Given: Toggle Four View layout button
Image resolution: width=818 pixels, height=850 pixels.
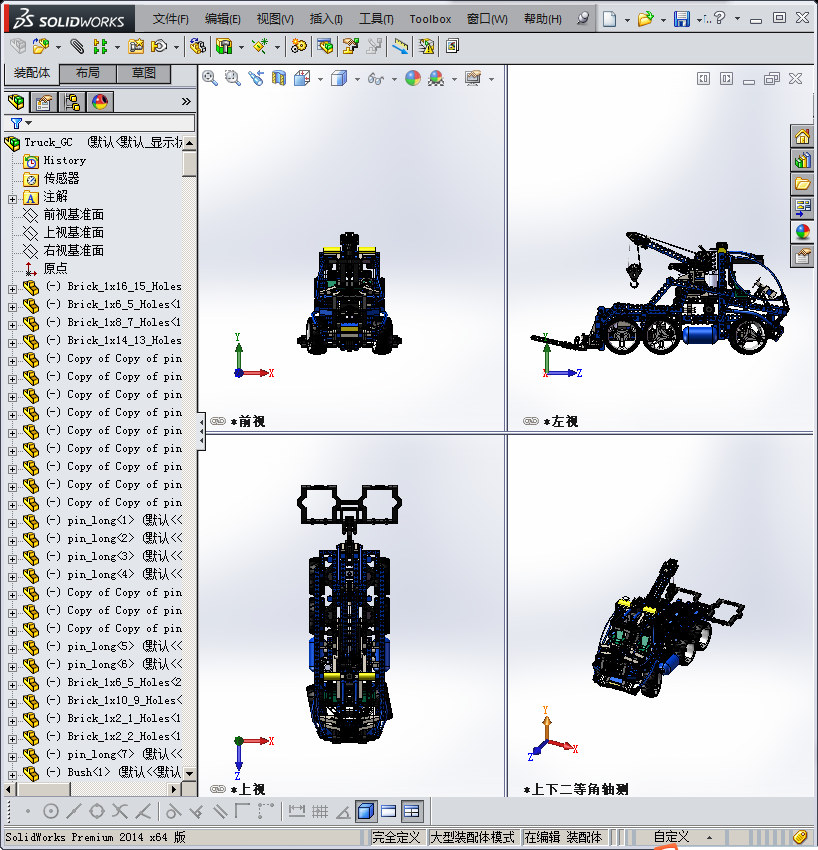Looking at the screenshot, I should pyautogui.click(x=412, y=812).
